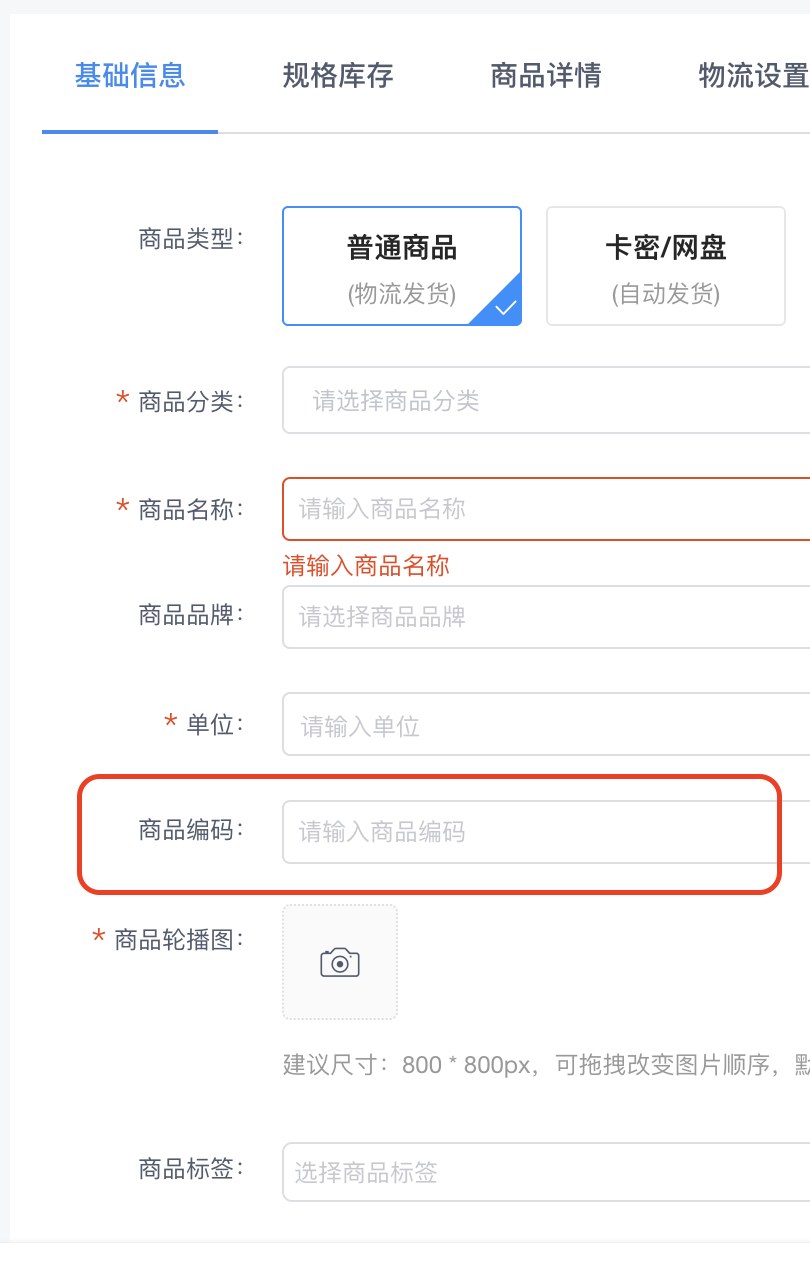Click the red 请输入商品名称 error message

pyautogui.click(x=366, y=566)
